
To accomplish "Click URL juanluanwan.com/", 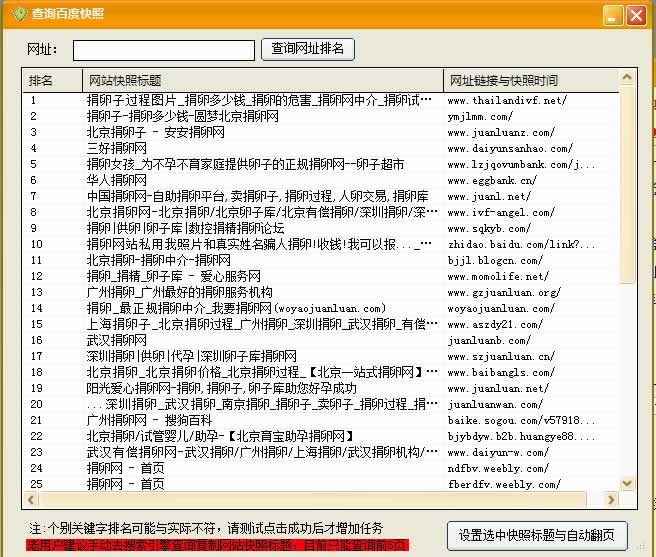I will coord(495,404).
